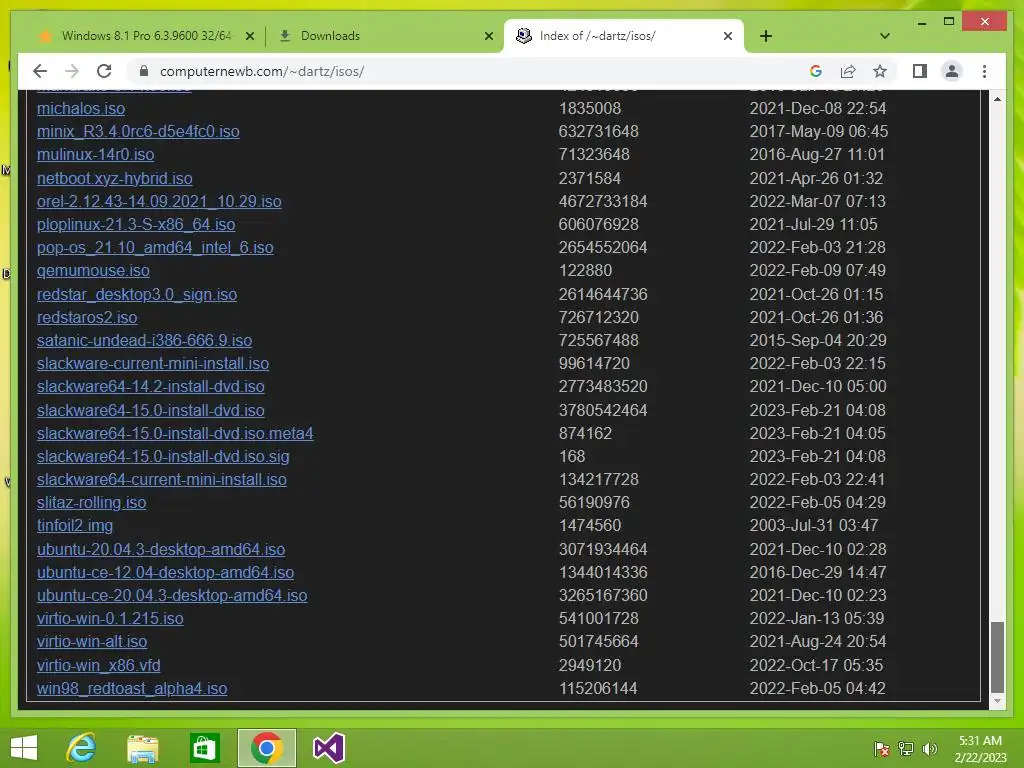1024x768 pixels.
Task: Open Windows Store from taskbar
Action: coord(204,748)
